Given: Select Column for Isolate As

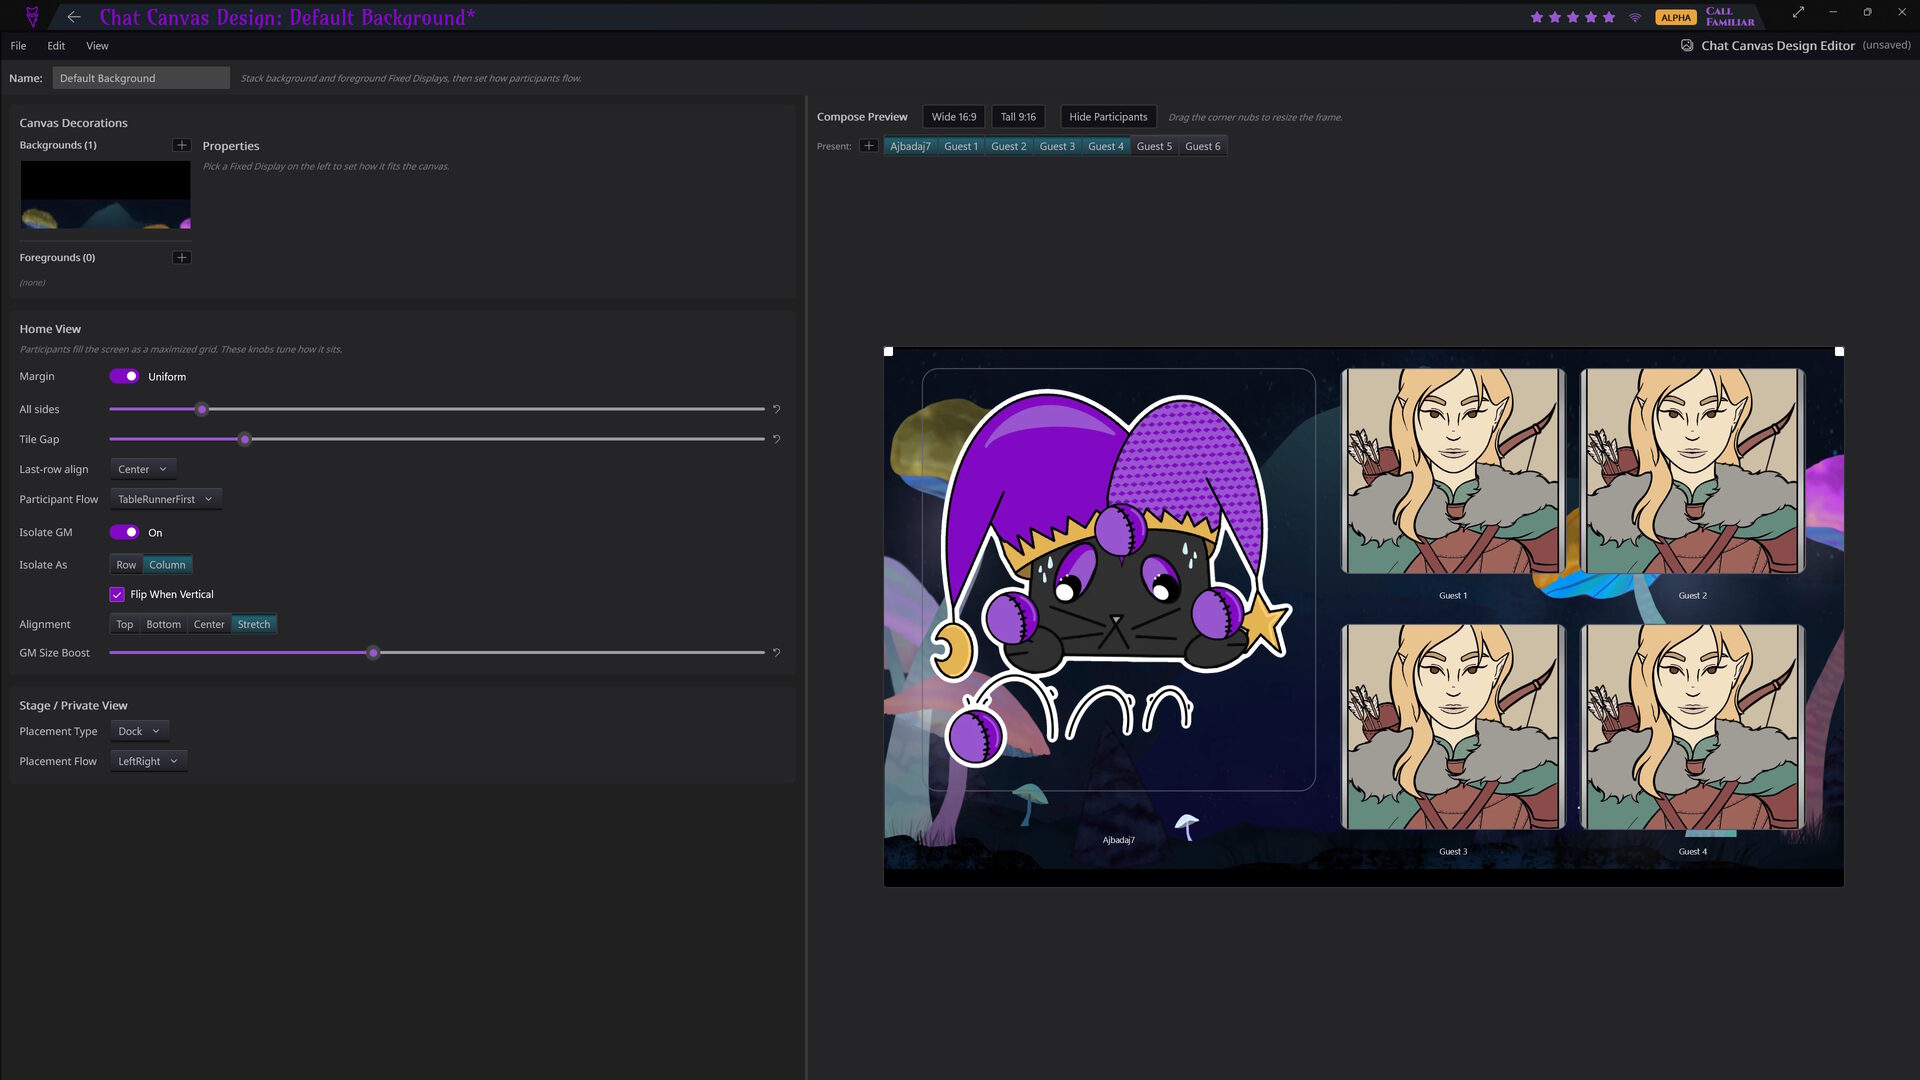Looking at the screenshot, I should (x=167, y=565).
